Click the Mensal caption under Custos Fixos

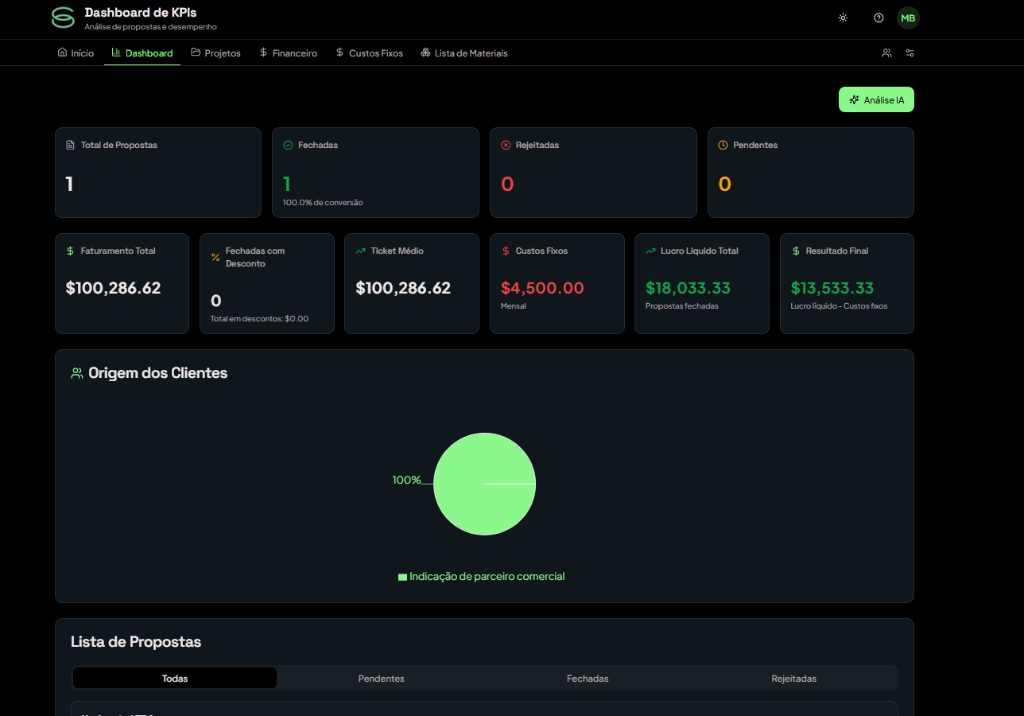[x=513, y=306]
